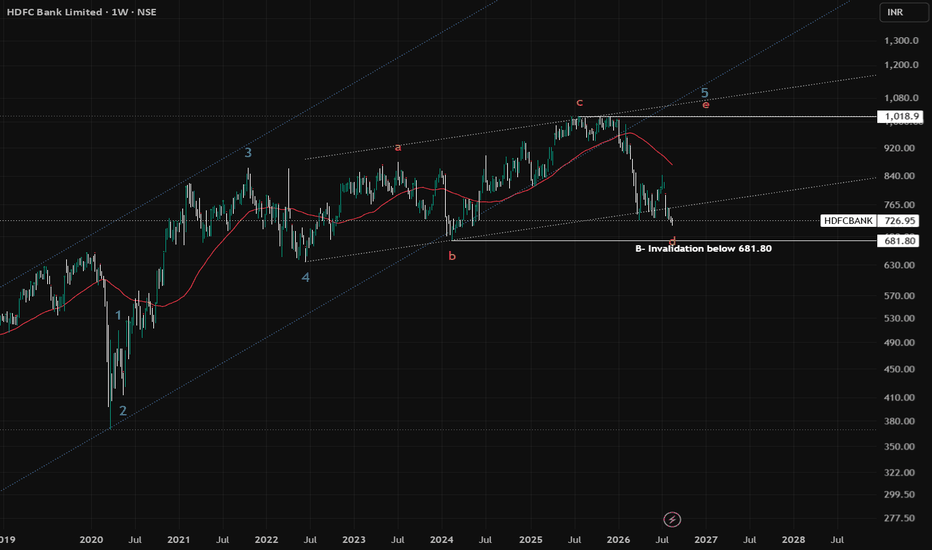
Task: Click 299.50 on the price axis
Action: coord(899,495)
